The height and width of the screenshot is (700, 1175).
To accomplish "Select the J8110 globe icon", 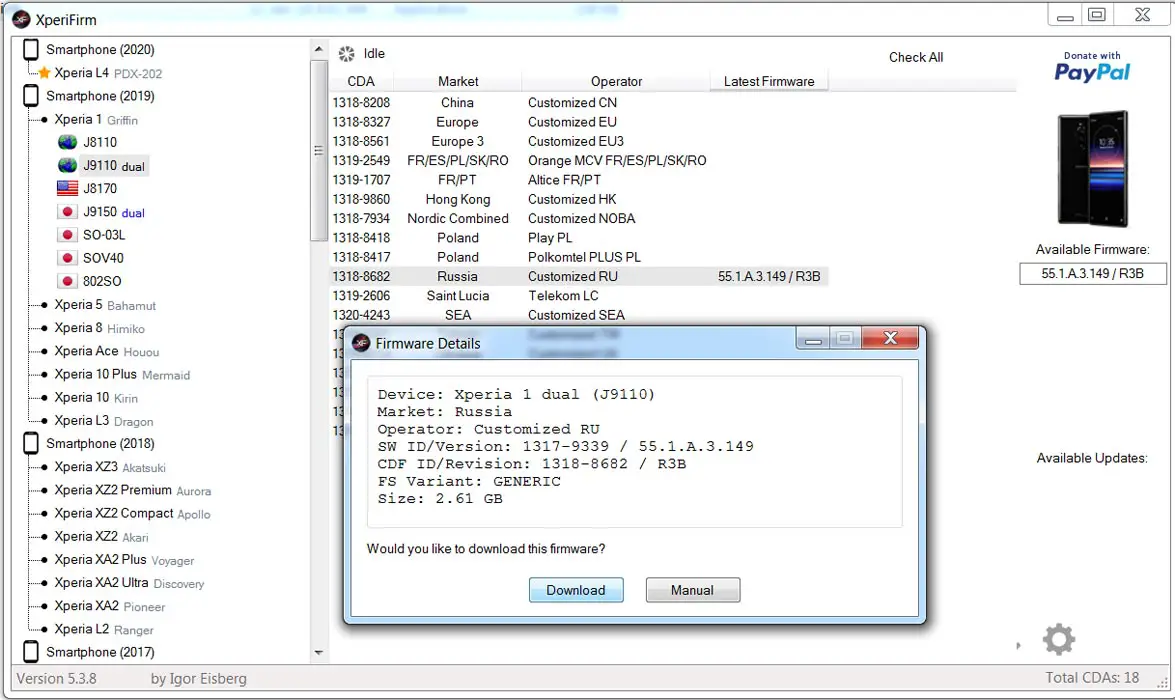I will [67, 142].
